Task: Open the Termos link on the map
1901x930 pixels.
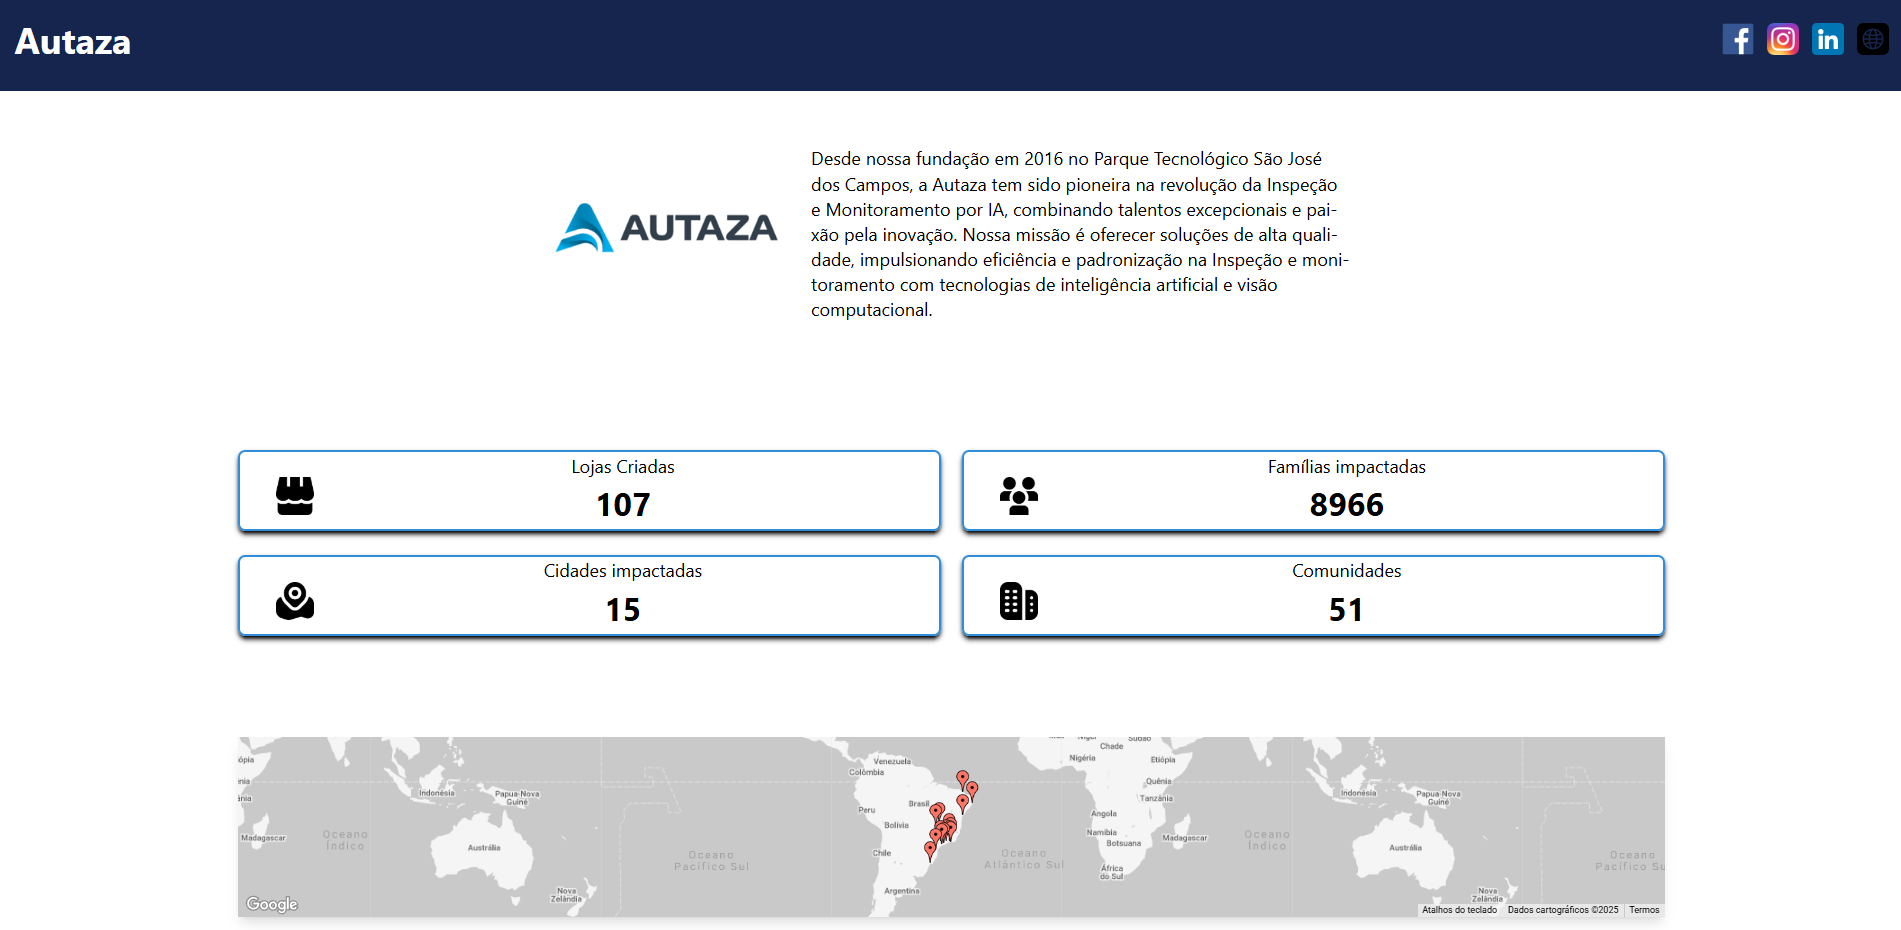Action: point(1643,910)
